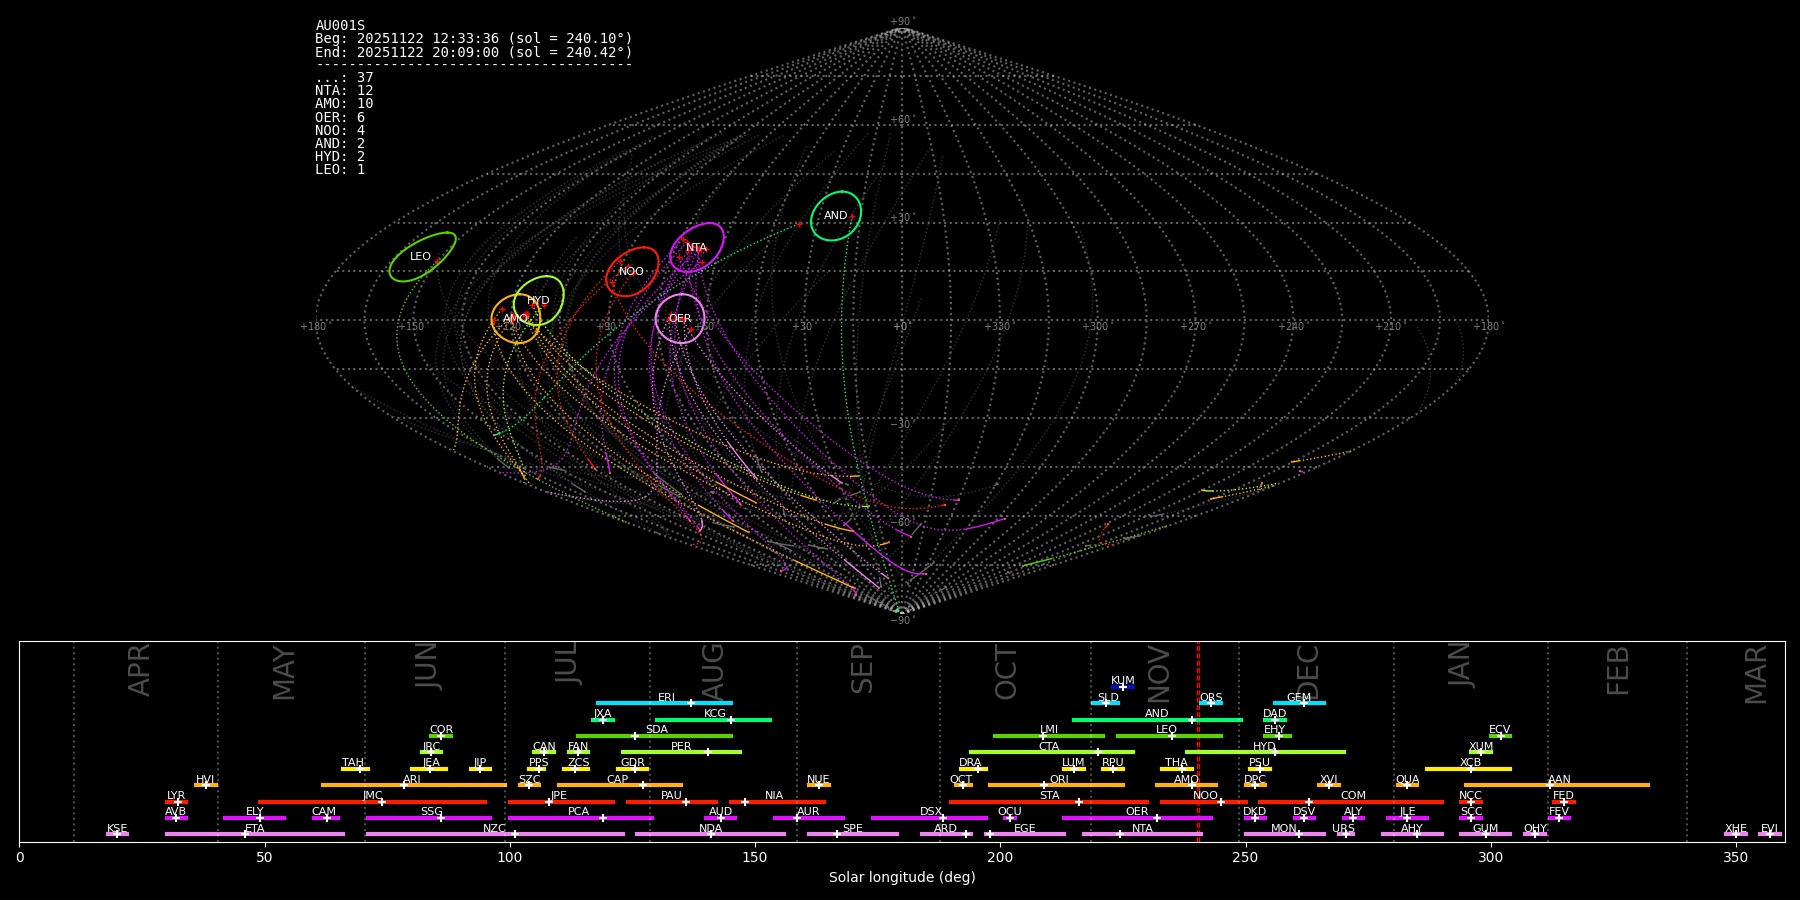Click the STA shower timeline bar
The height and width of the screenshot is (900, 1800).
1049,802
